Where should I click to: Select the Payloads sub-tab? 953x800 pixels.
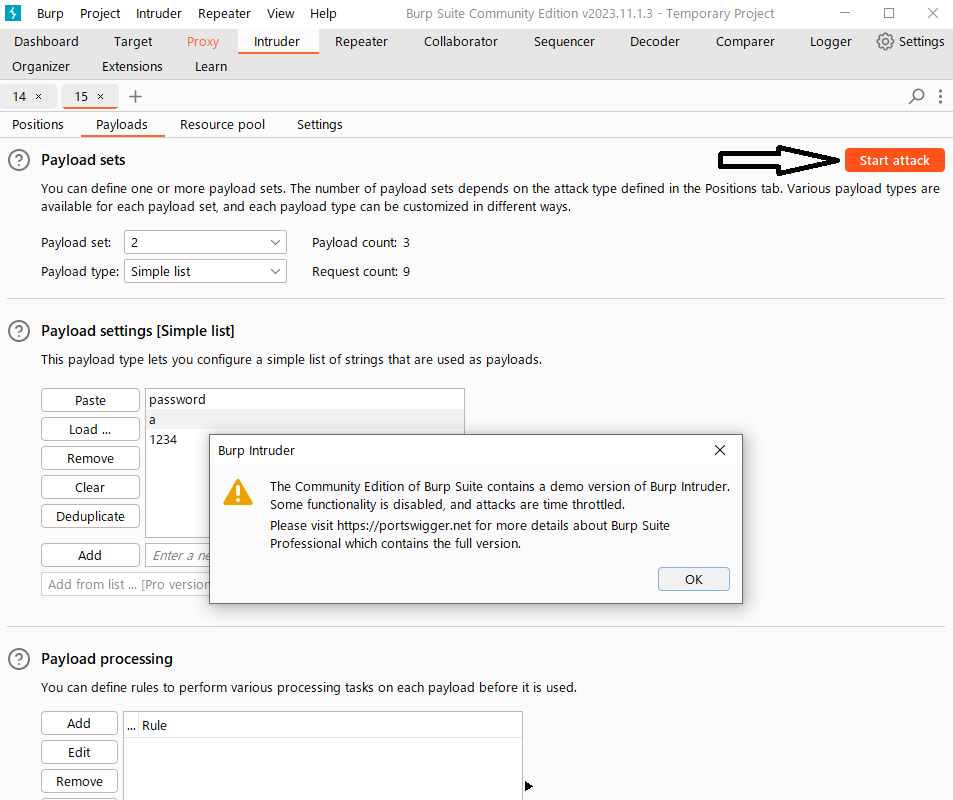(x=122, y=125)
